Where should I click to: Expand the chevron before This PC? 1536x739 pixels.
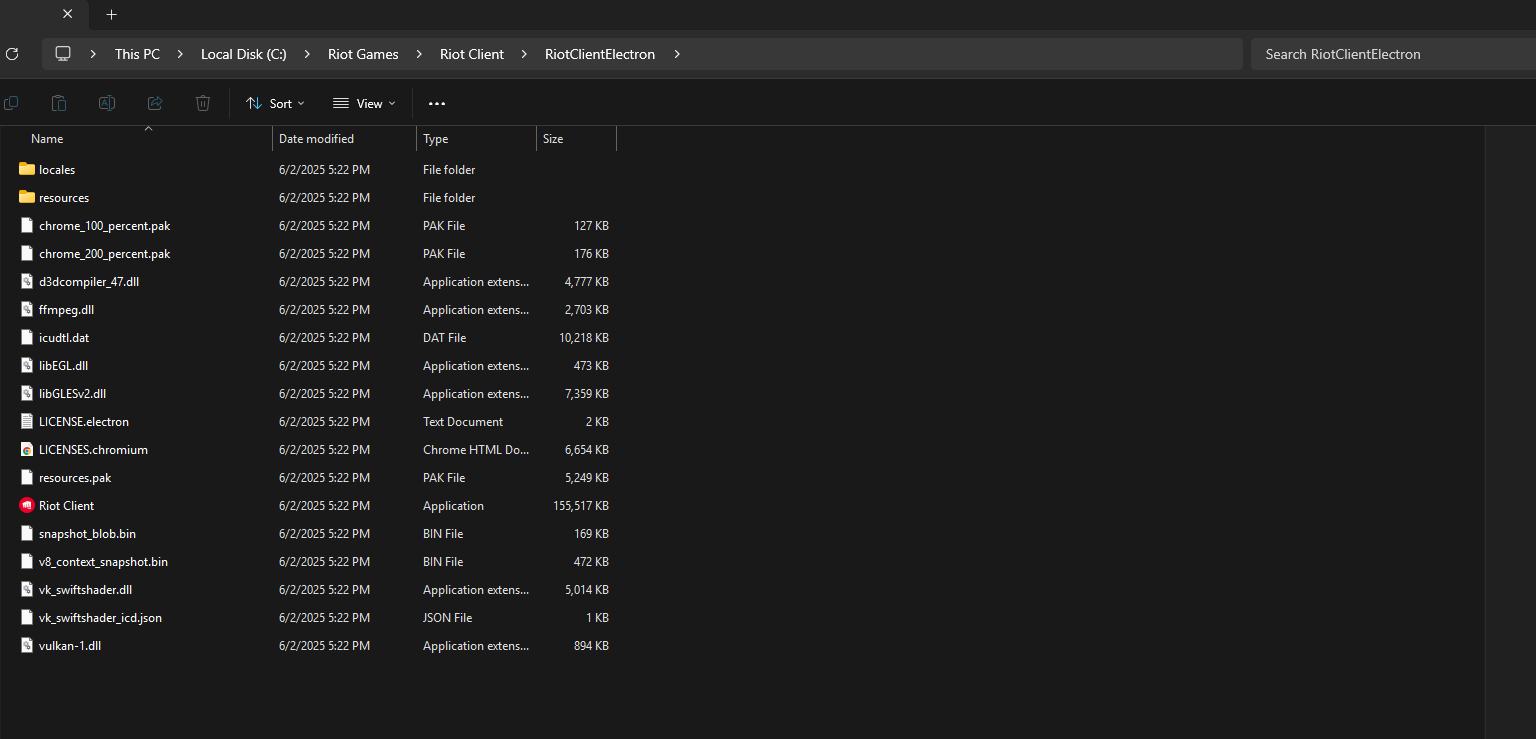[94, 54]
